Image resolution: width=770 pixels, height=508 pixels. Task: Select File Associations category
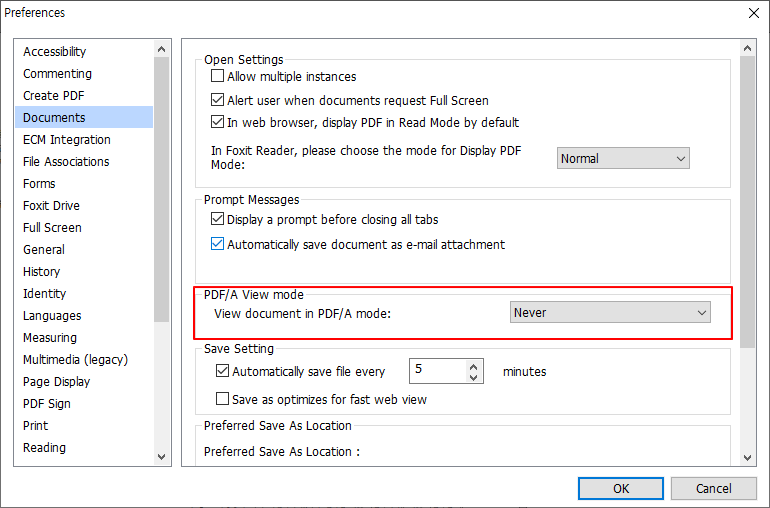point(84,162)
